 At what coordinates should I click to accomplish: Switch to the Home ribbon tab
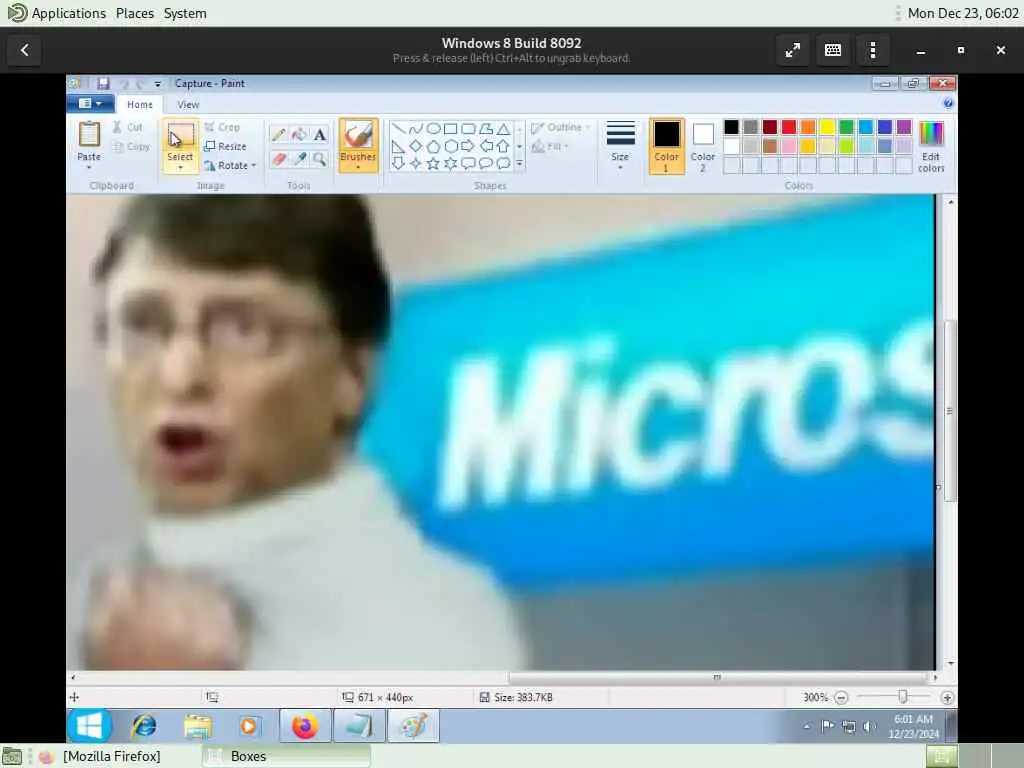coord(140,104)
